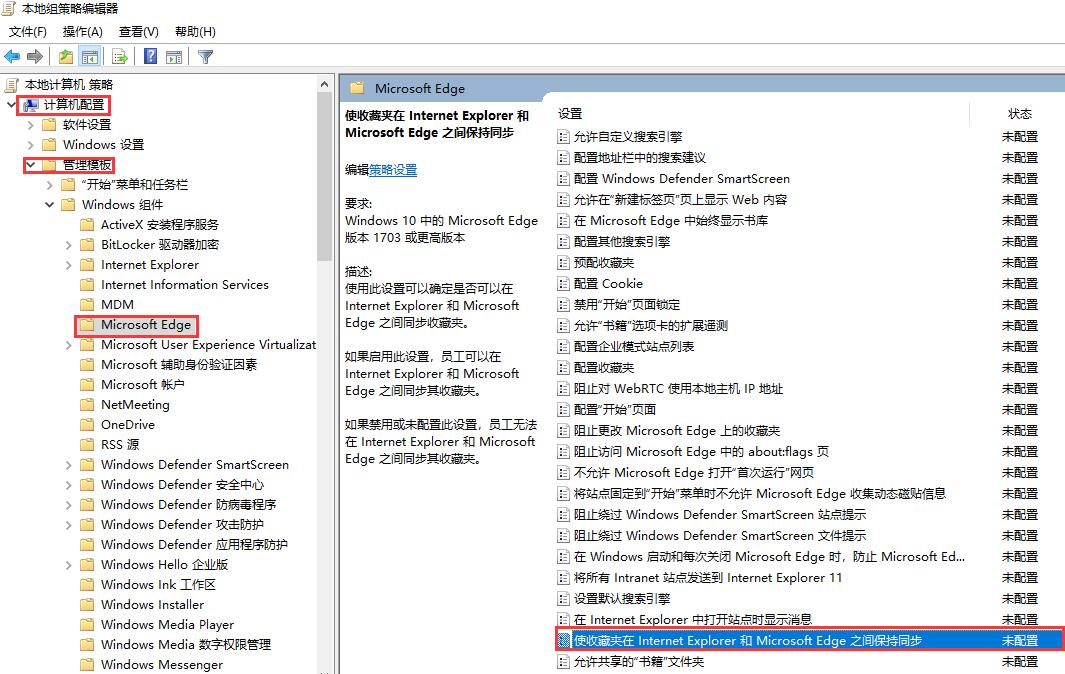Click the policy icon of 配置其他搜索引擎
Viewport: 1065px width, 674px height.
[563, 242]
